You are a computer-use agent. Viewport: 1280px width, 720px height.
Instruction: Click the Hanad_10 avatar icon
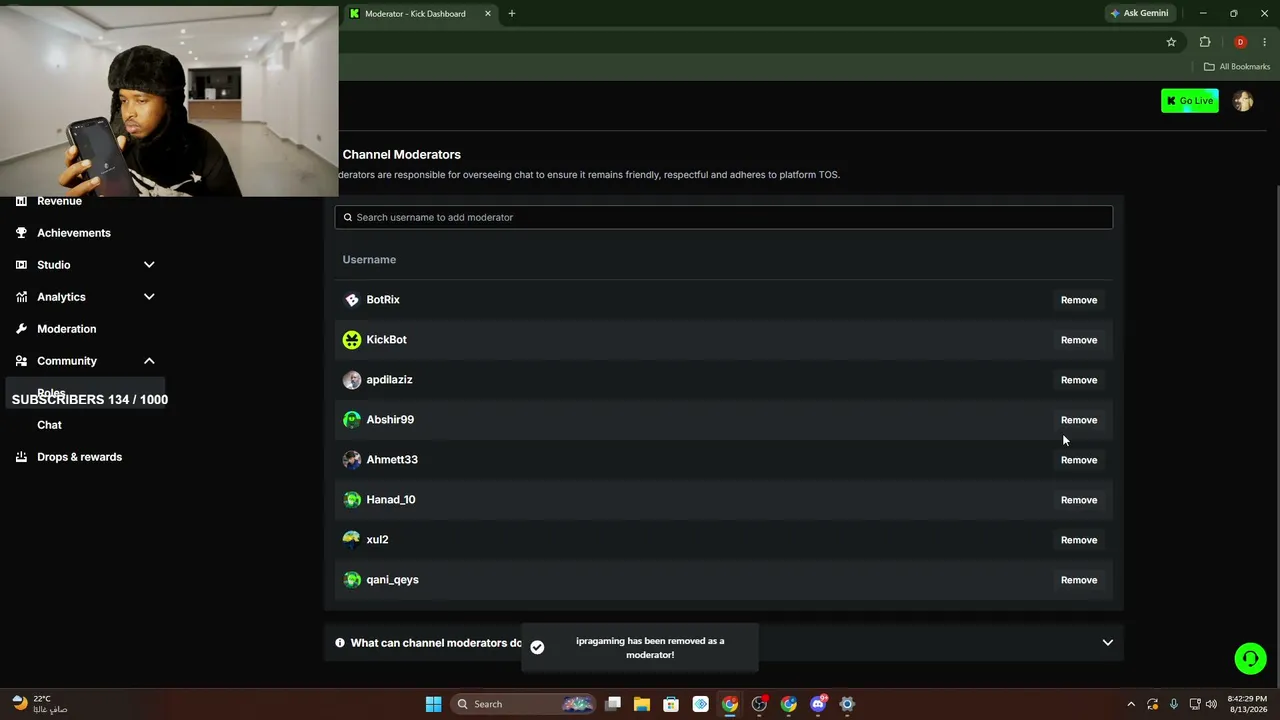352,500
